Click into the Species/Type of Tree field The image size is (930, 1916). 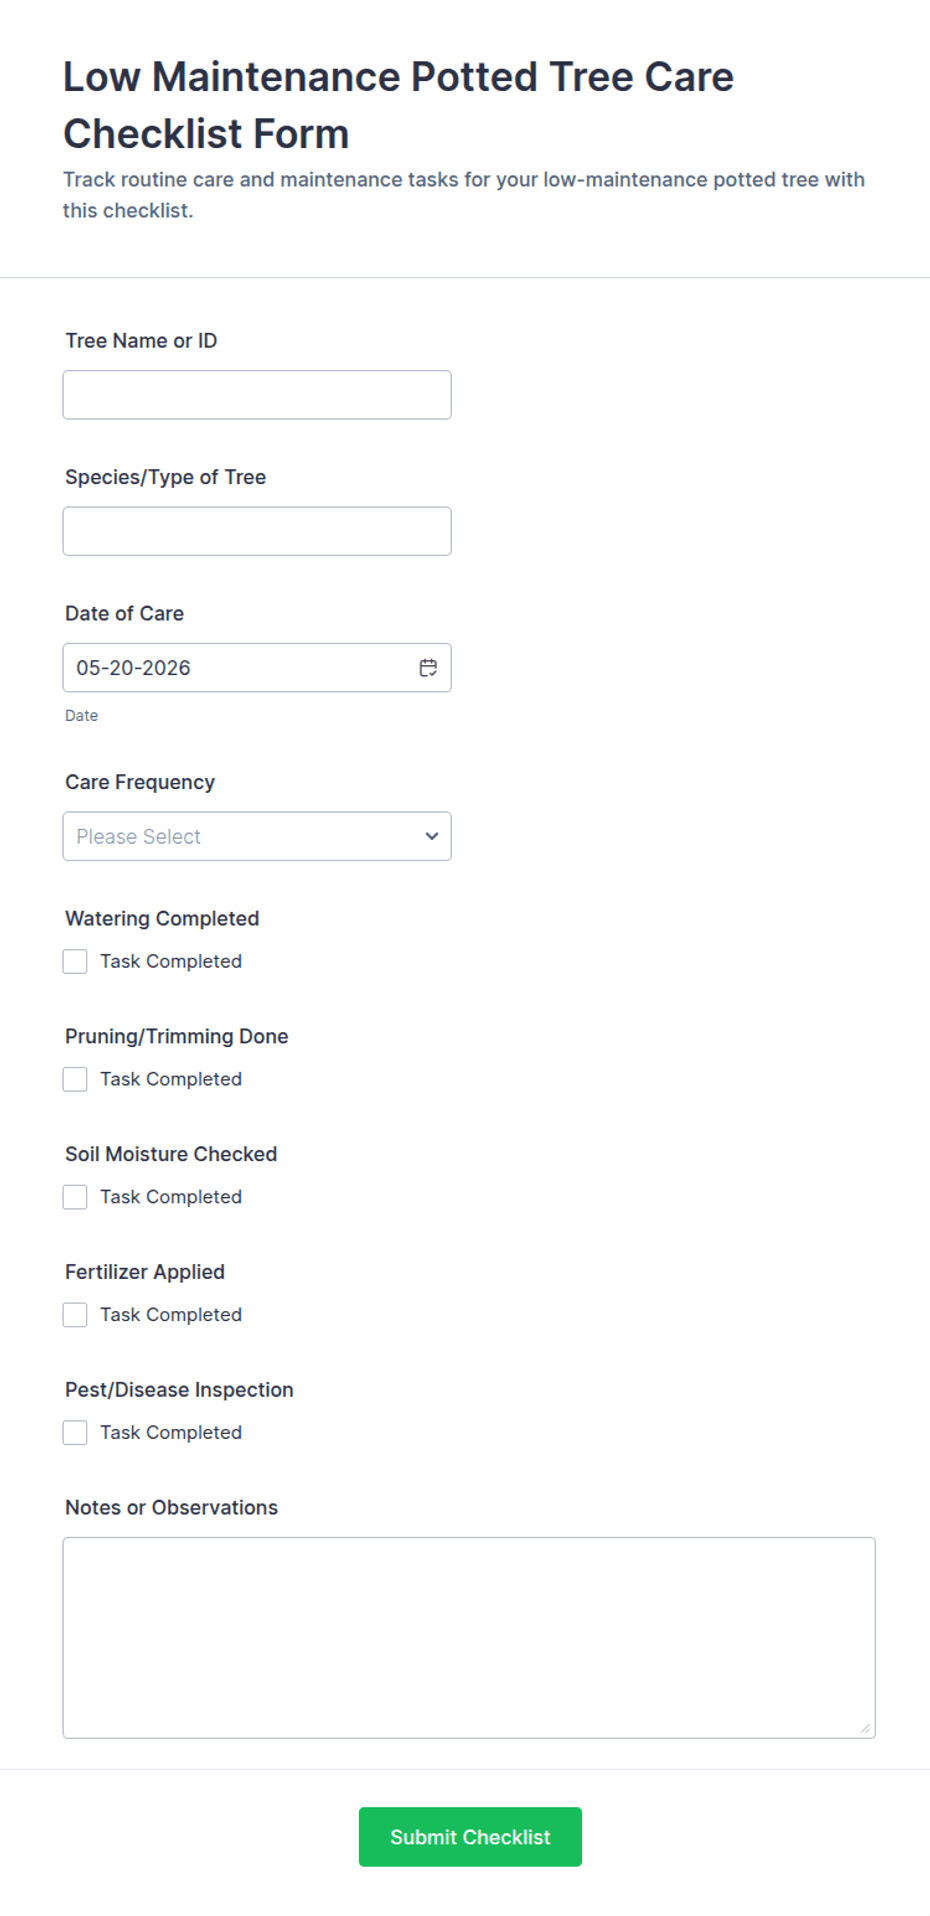(x=257, y=531)
